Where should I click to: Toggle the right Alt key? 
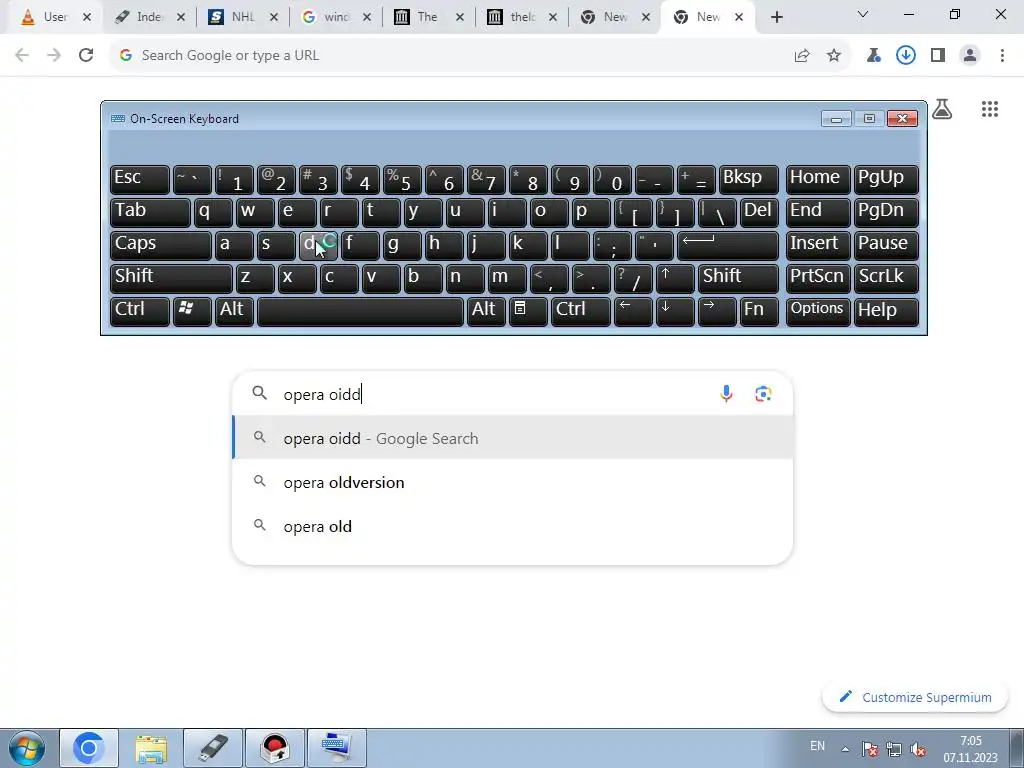(x=487, y=311)
